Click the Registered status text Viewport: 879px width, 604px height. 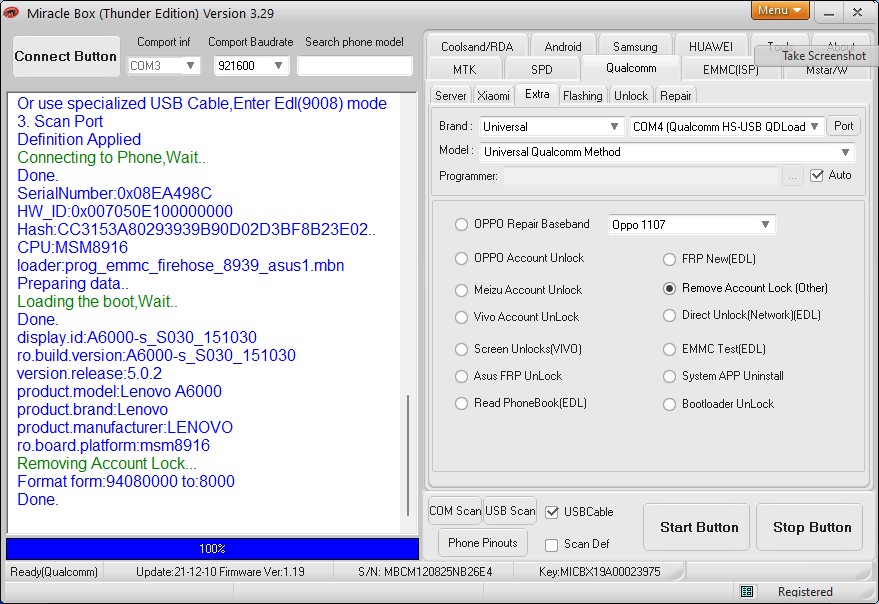(x=805, y=592)
